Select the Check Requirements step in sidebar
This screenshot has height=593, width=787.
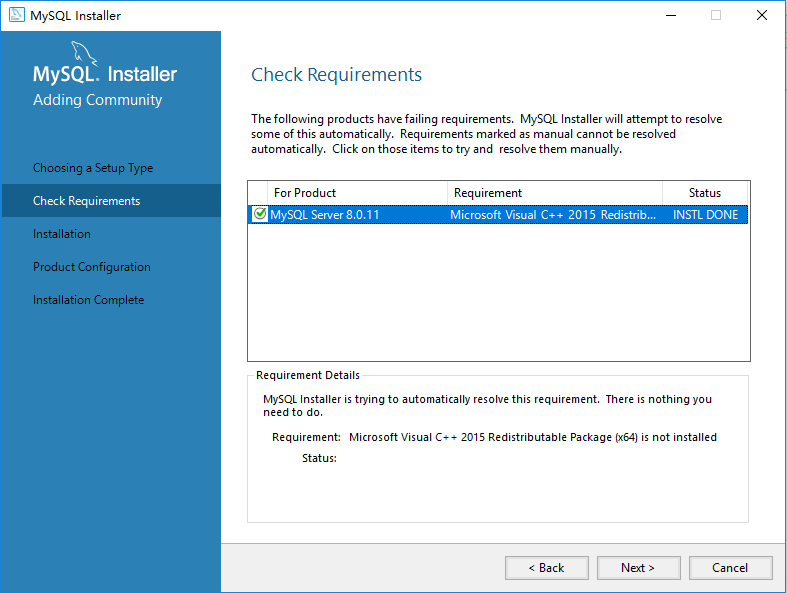(x=111, y=201)
